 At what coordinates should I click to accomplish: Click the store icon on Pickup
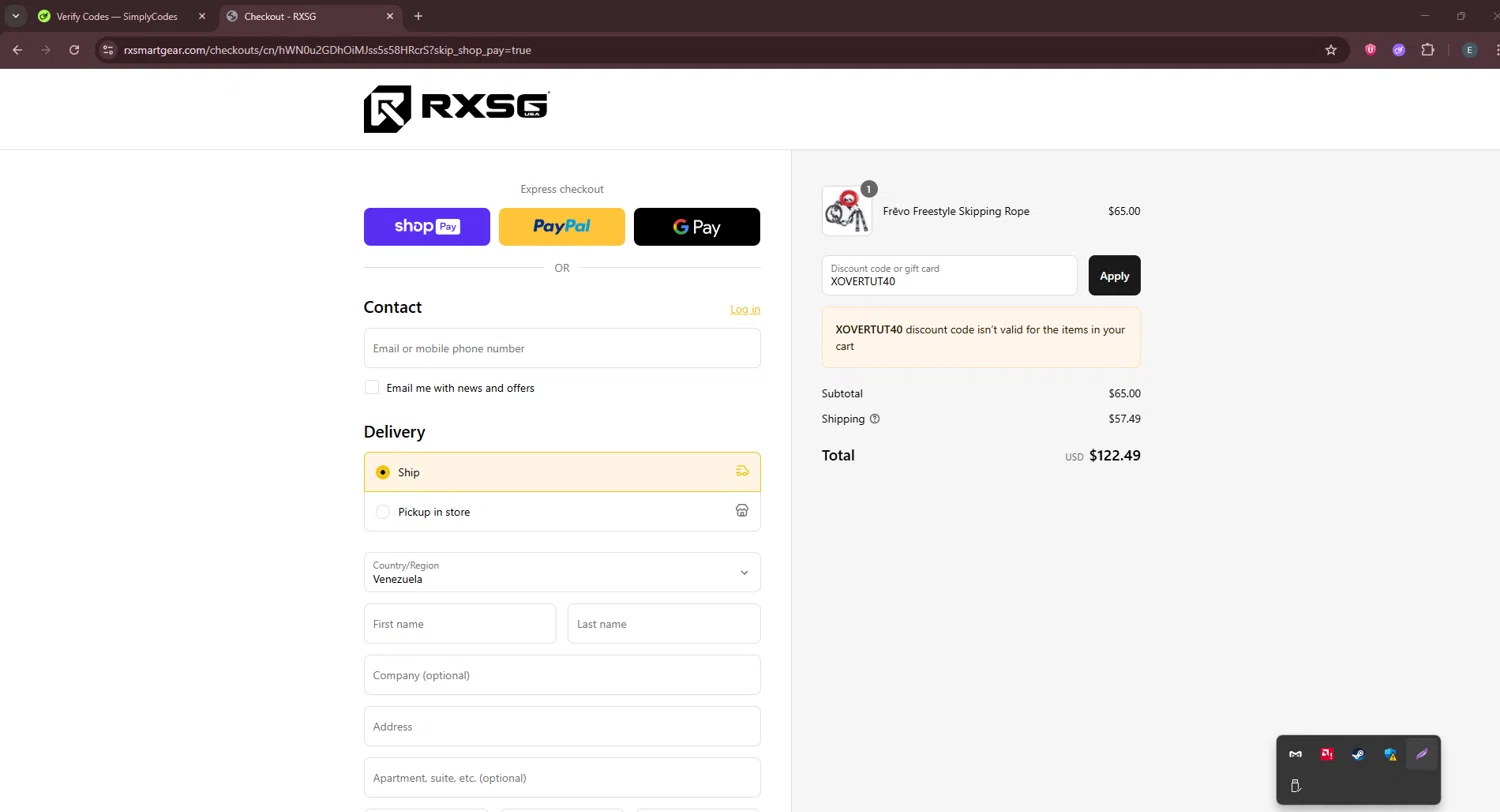coord(742,511)
